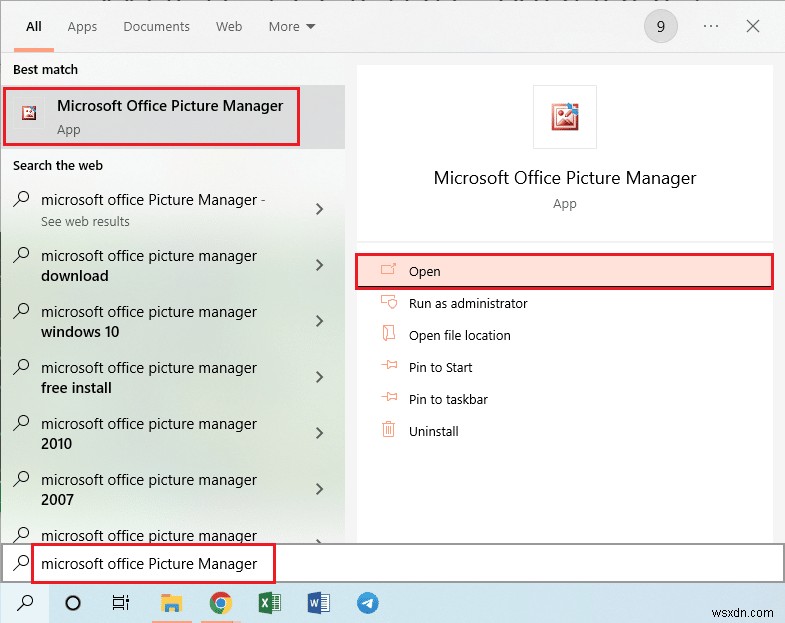Open Excel from the taskbar
This screenshot has height=623, width=785.
269,603
